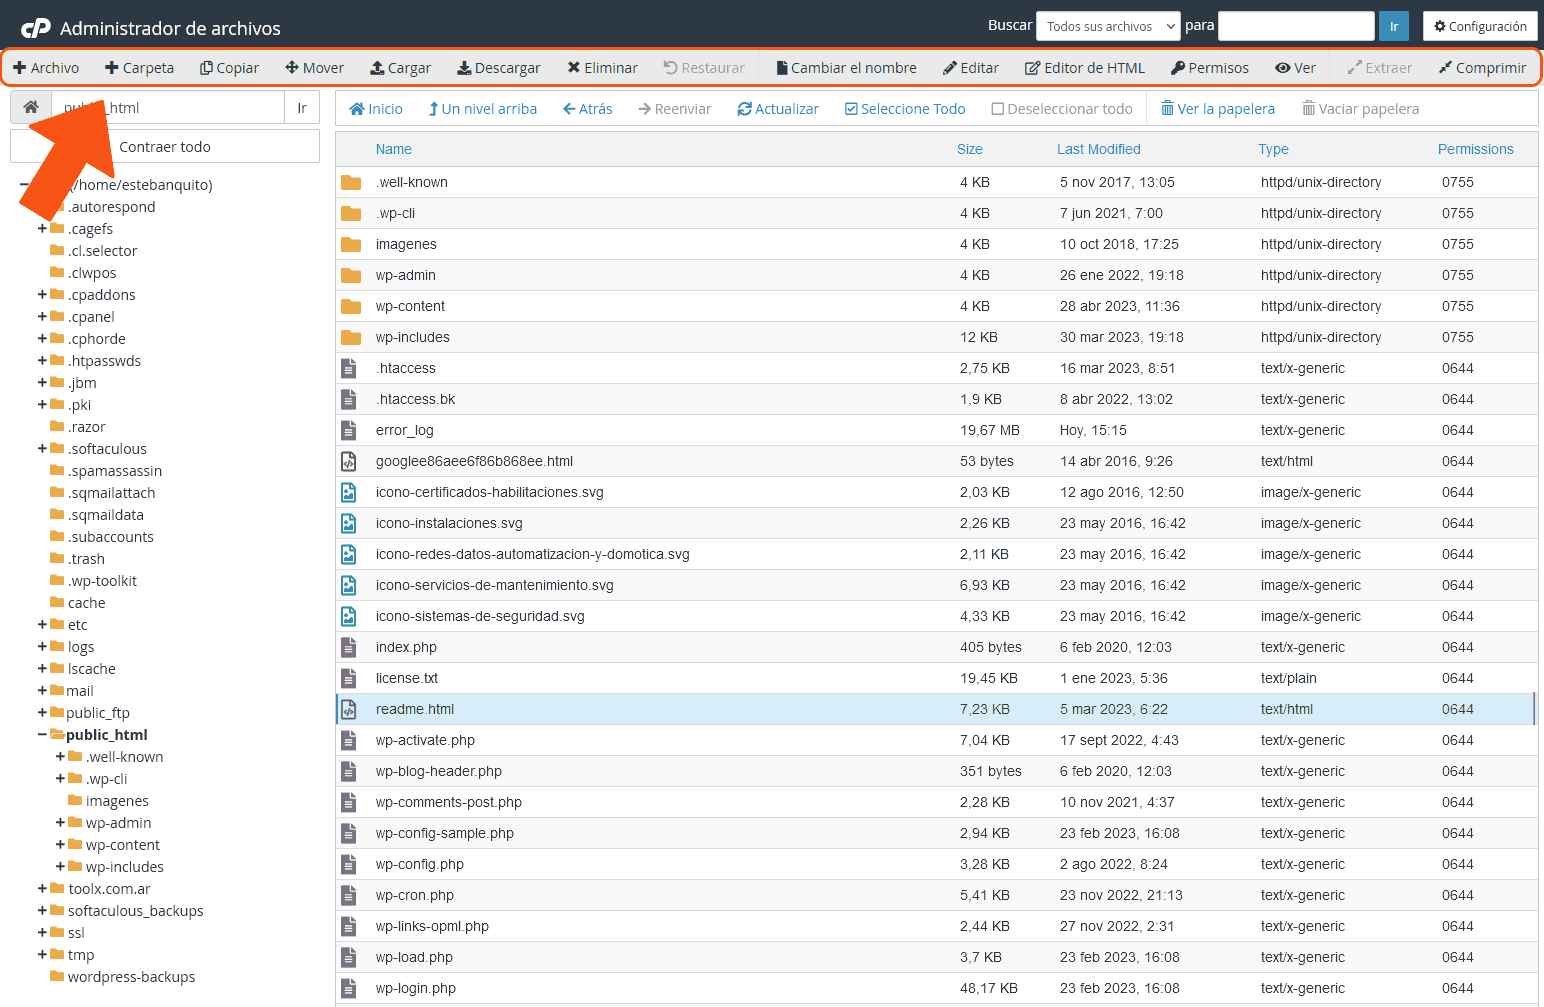This screenshot has width=1544, height=1007.
Task: Click the Permisos key icon
Action: tap(1178, 68)
